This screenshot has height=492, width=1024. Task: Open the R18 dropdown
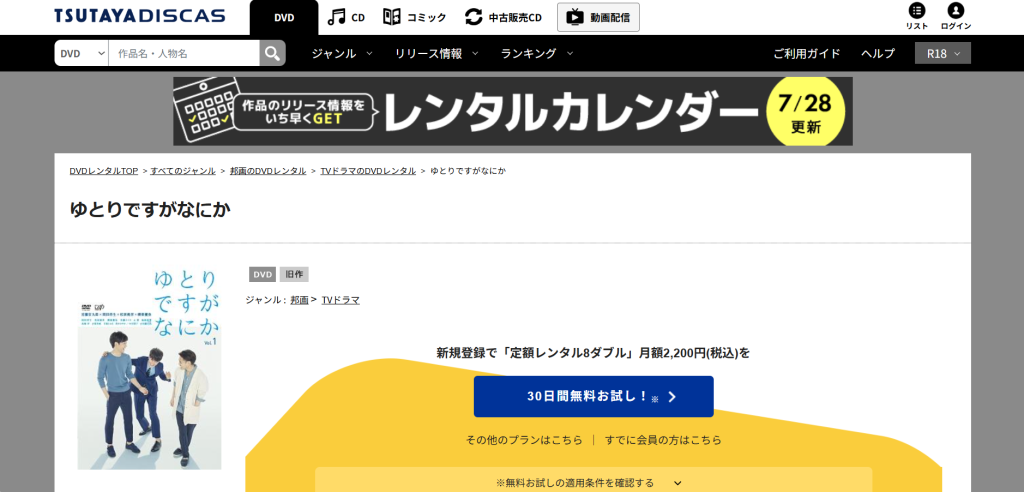click(x=943, y=54)
